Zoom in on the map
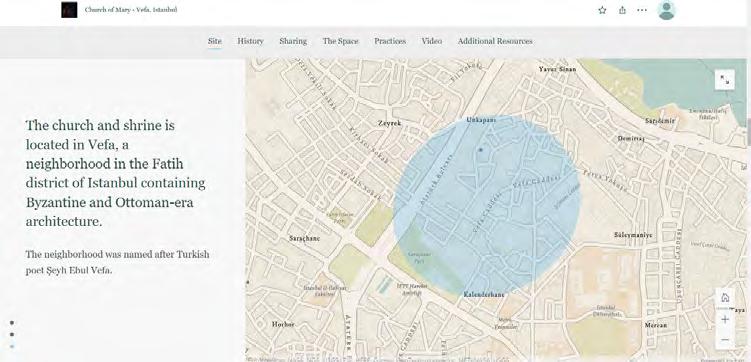This screenshot has height=362, width=751. tap(725, 319)
